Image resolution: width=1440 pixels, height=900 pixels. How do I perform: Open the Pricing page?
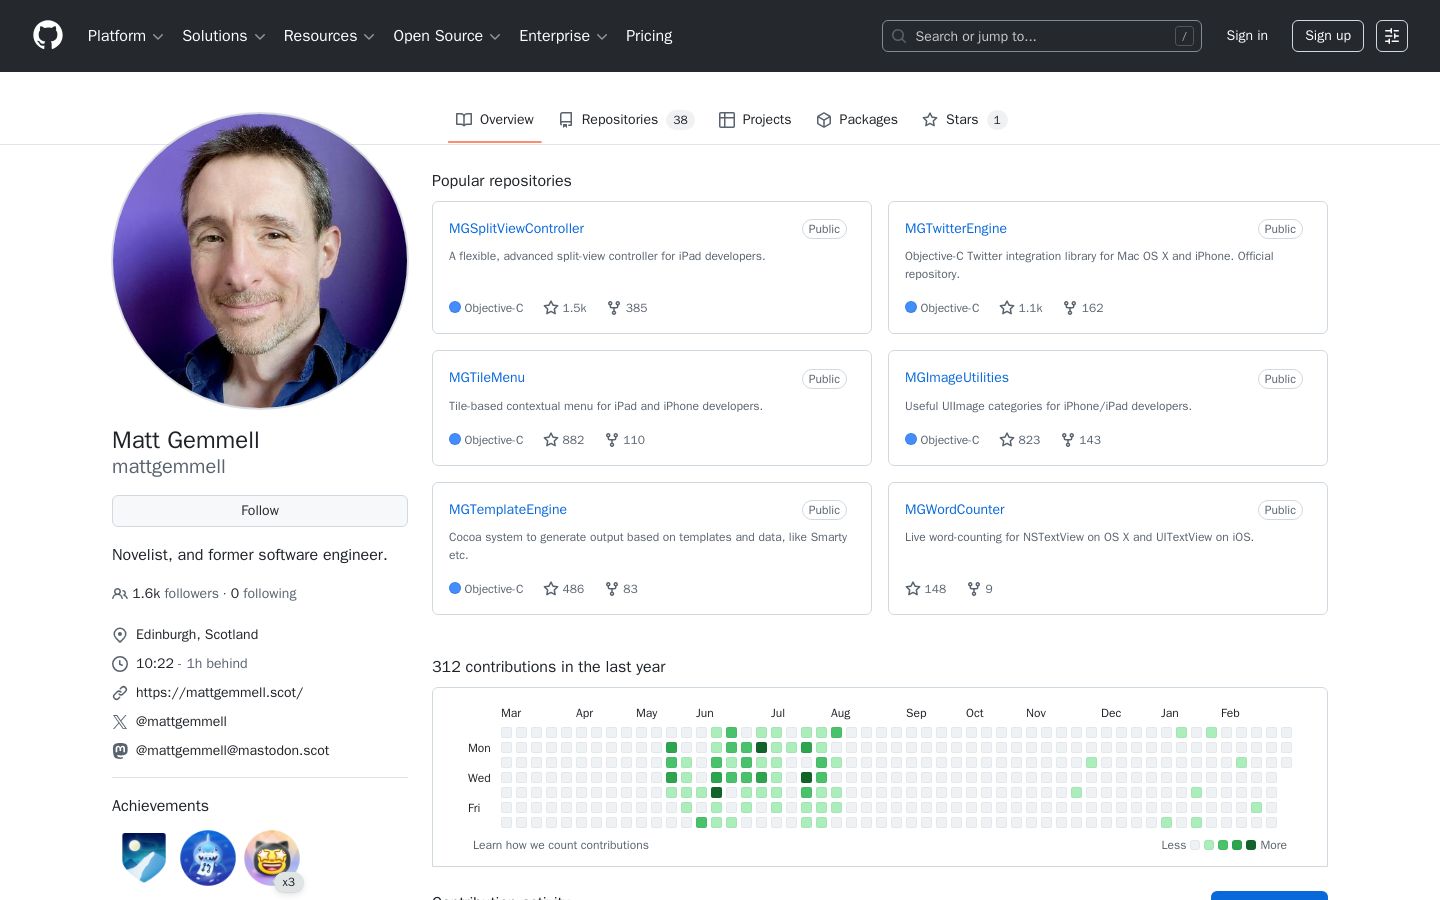649,36
